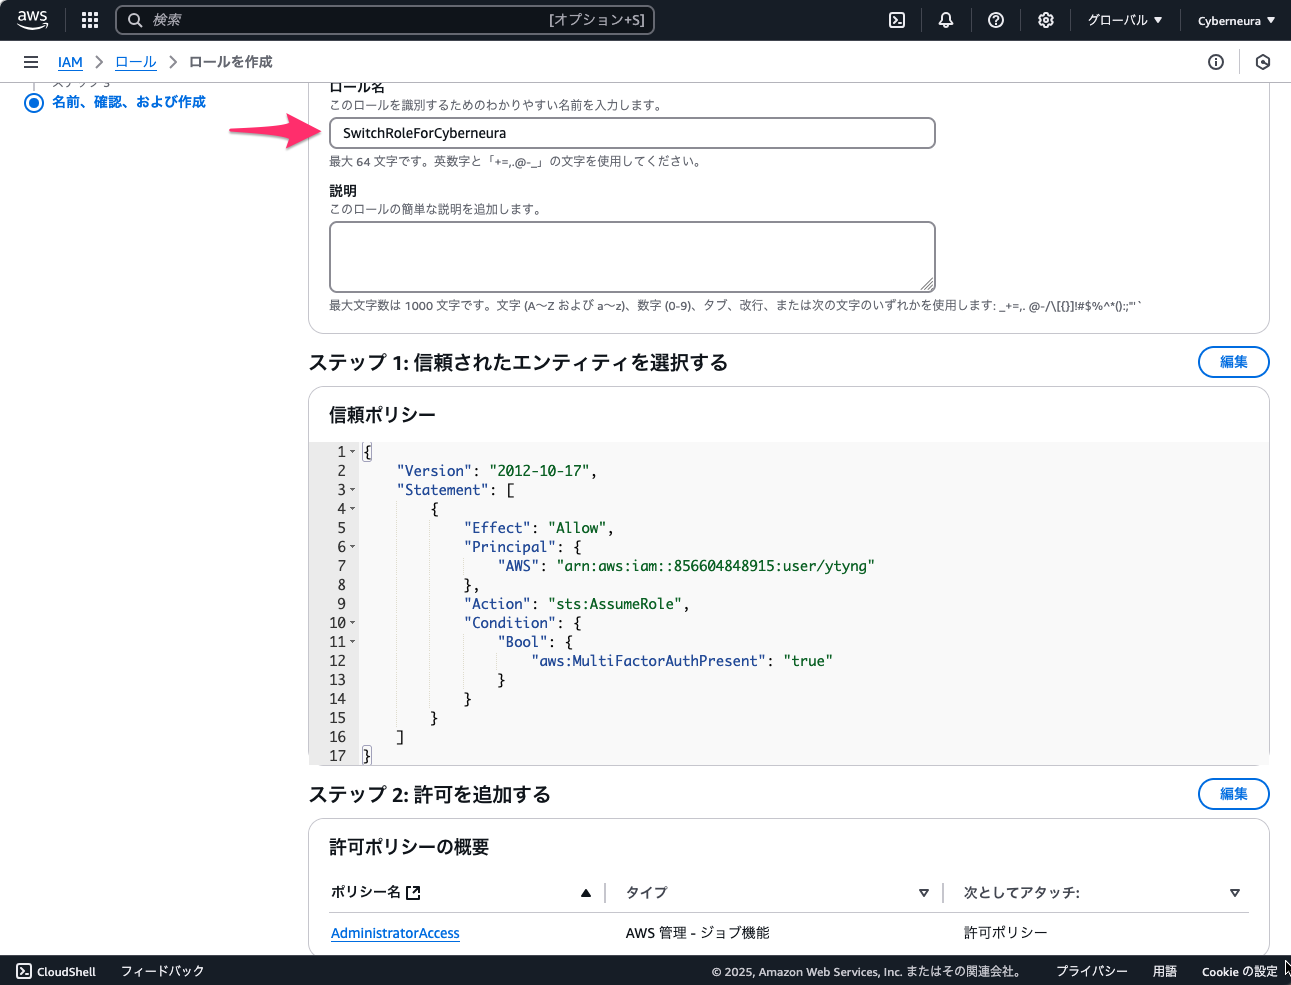1291x985 pixels.
Task: Click the 信頼ポリシー heading
Action: point(382,415)
